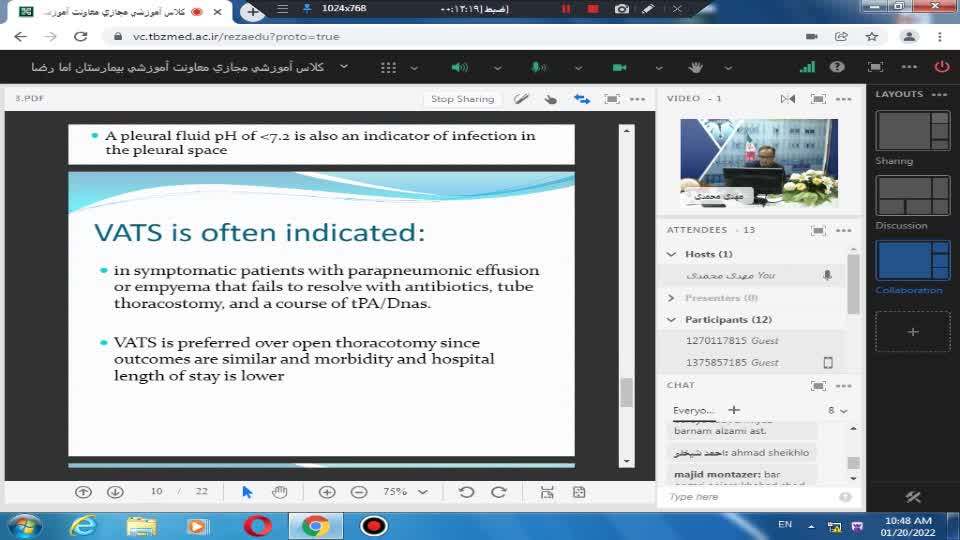Select the hand pan tool

point(280,492)
